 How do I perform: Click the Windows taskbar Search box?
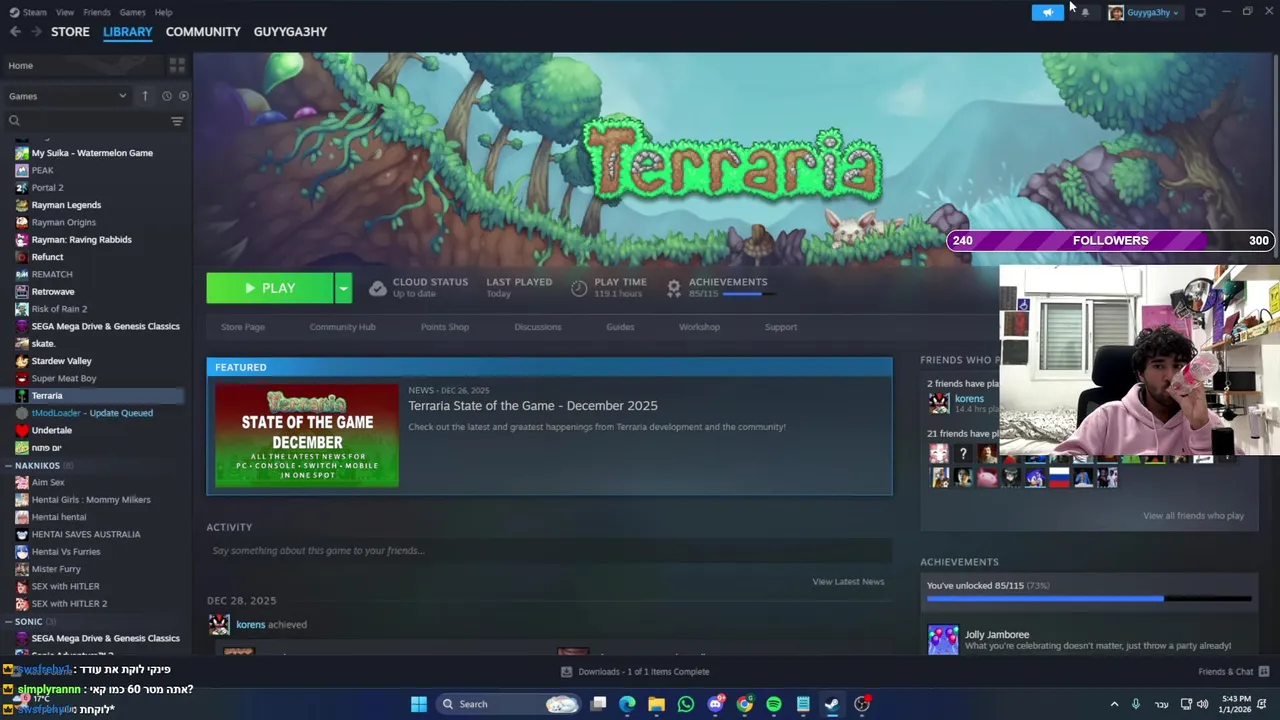pyautogui.click(x=510, y=704)
